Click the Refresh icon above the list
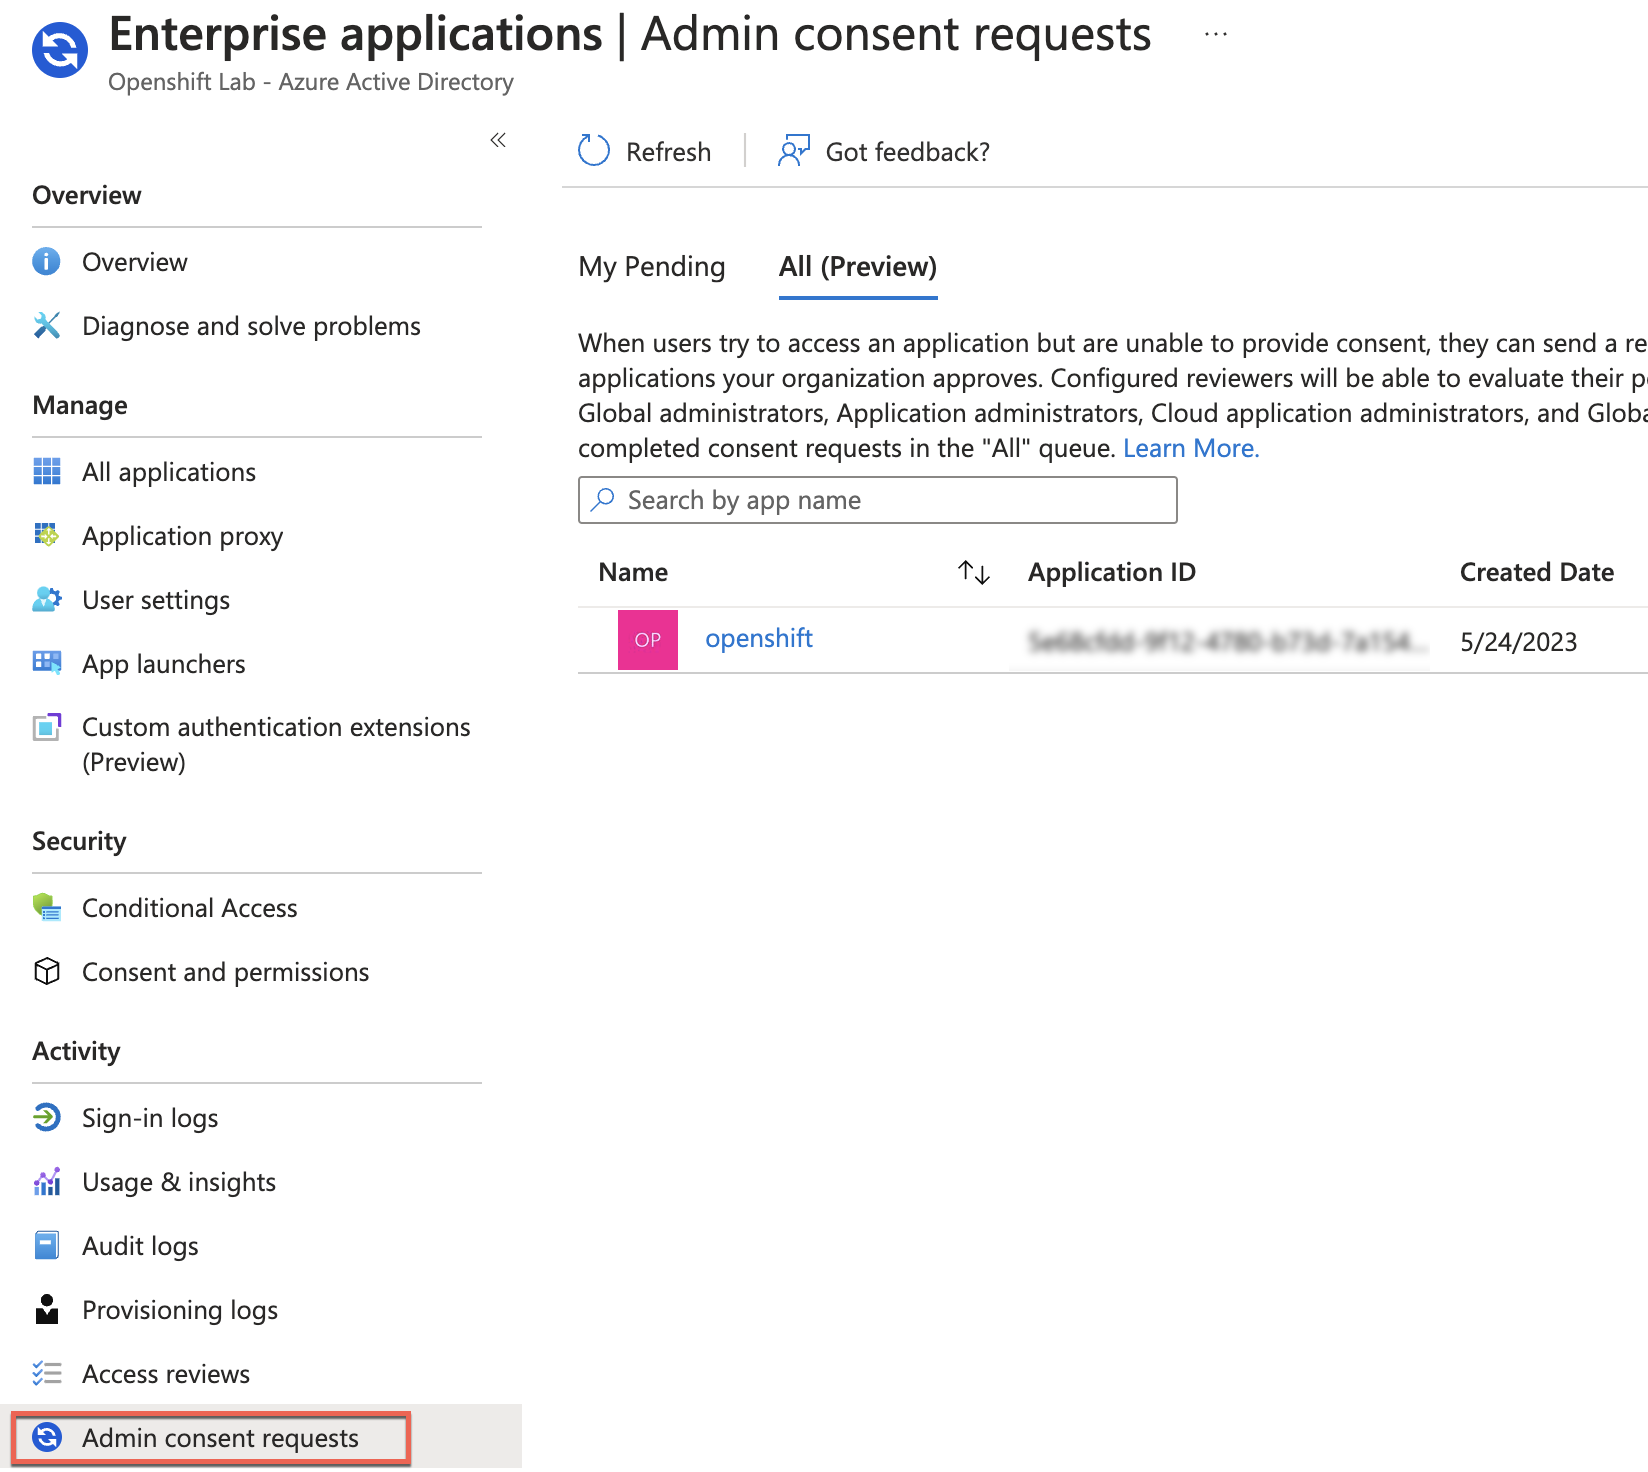The image size is (1648, 1472). coord(593,150)
